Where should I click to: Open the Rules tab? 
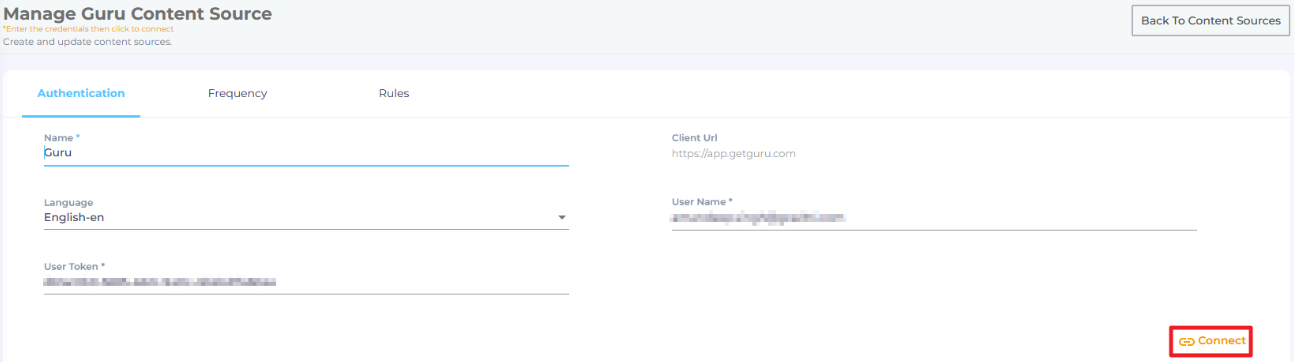(394, 94)
